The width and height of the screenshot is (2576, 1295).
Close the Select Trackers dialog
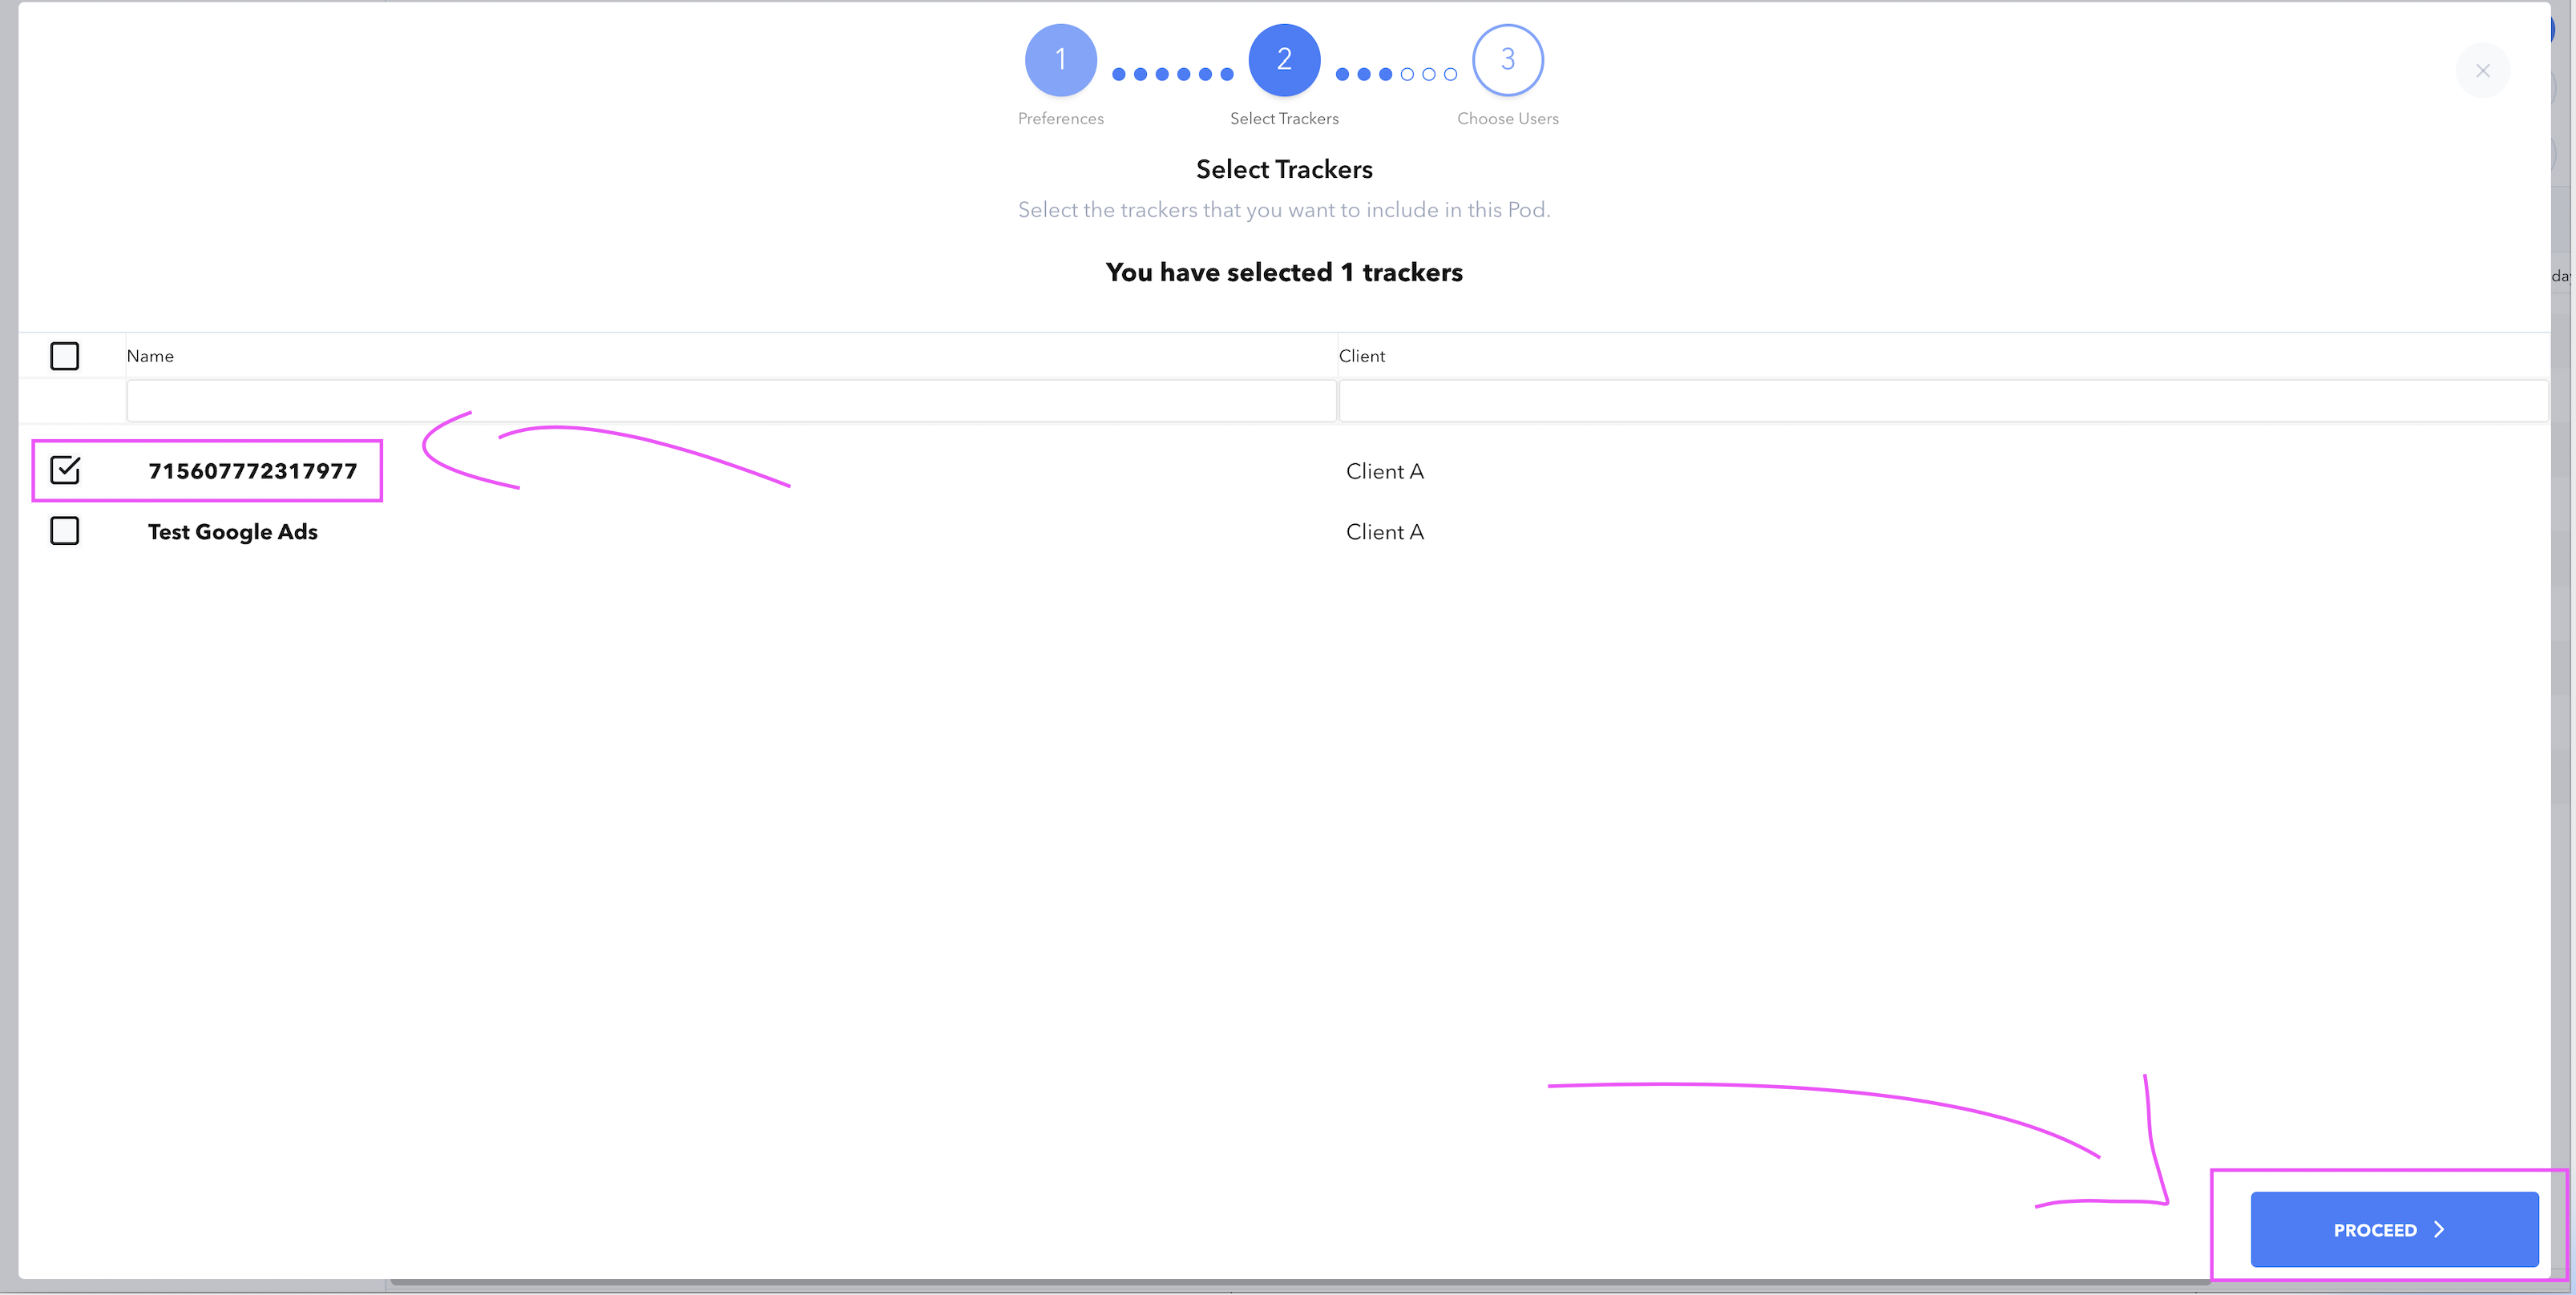(2482, 71)
